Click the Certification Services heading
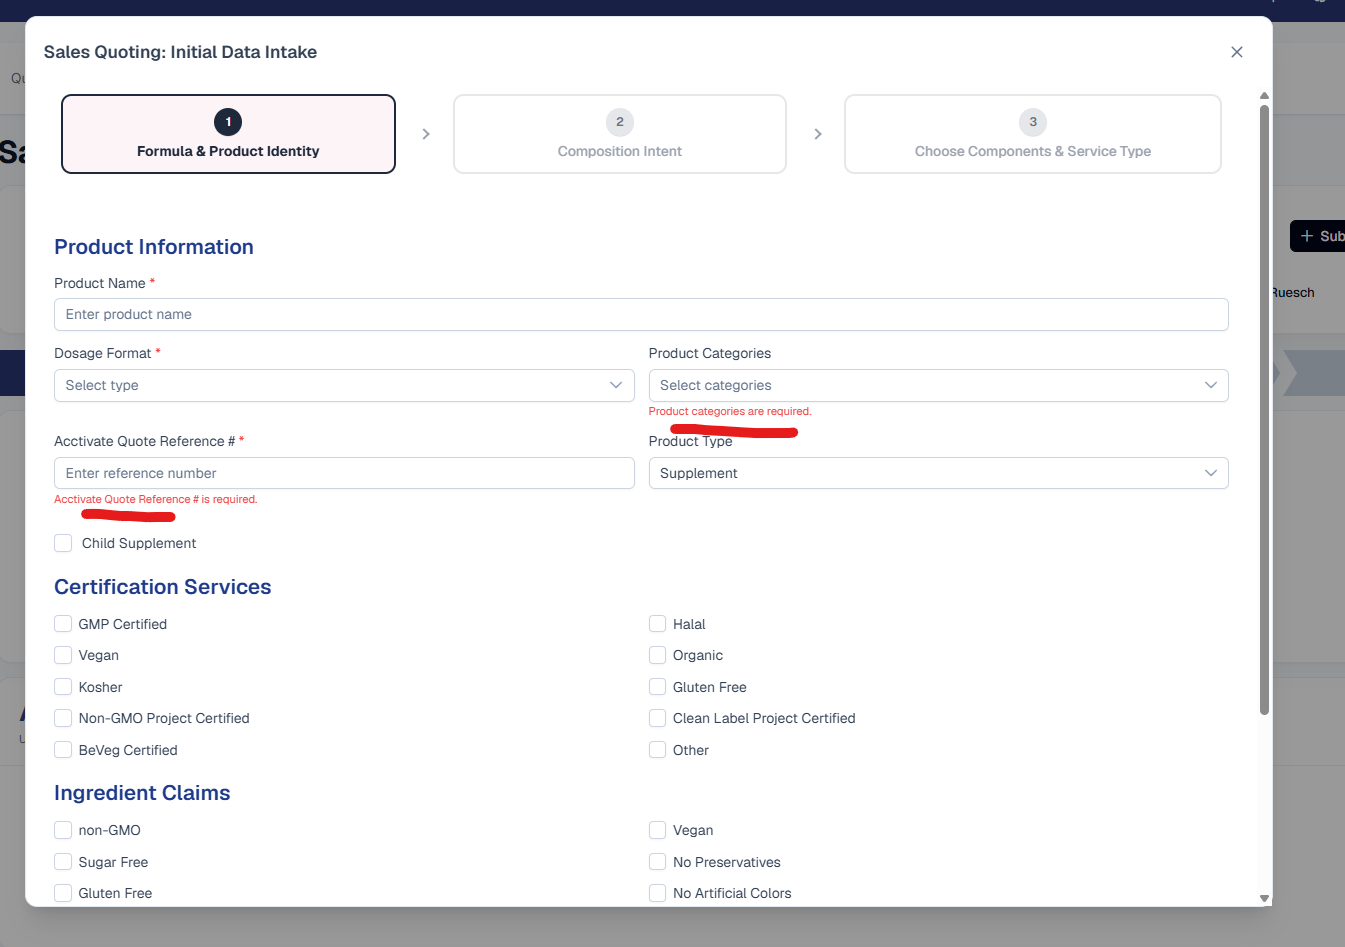Viewport: 1345px width, 947px height. pyautogui.click(x=163, y=587)
